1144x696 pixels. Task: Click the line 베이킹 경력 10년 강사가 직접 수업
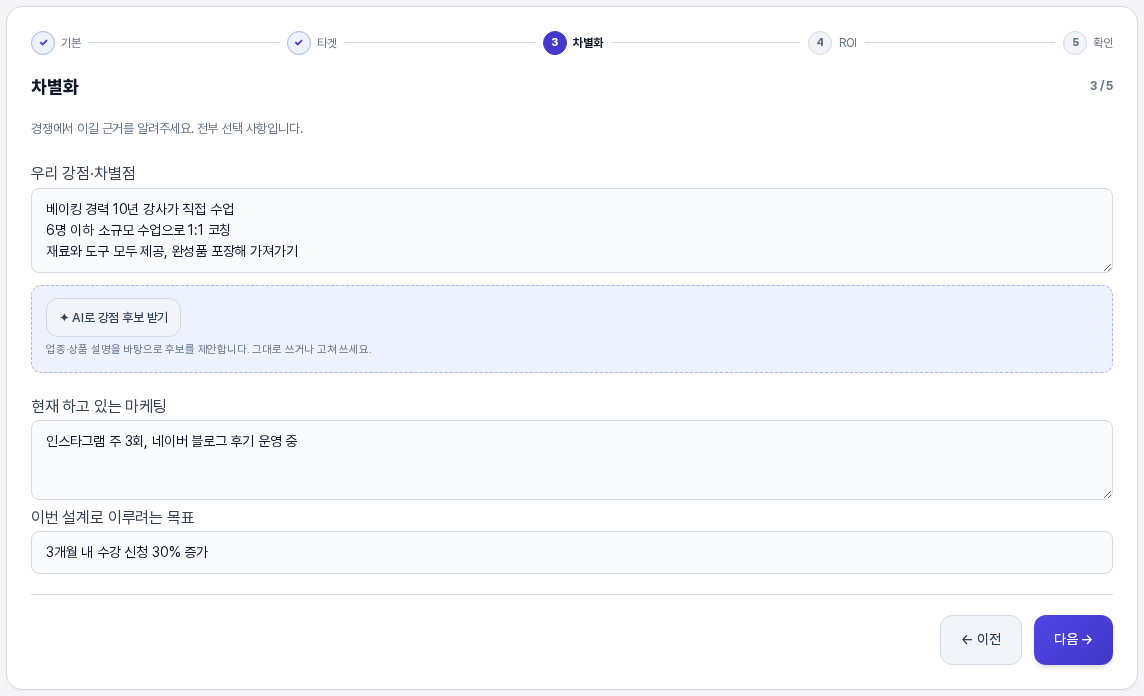coord(140,209)
